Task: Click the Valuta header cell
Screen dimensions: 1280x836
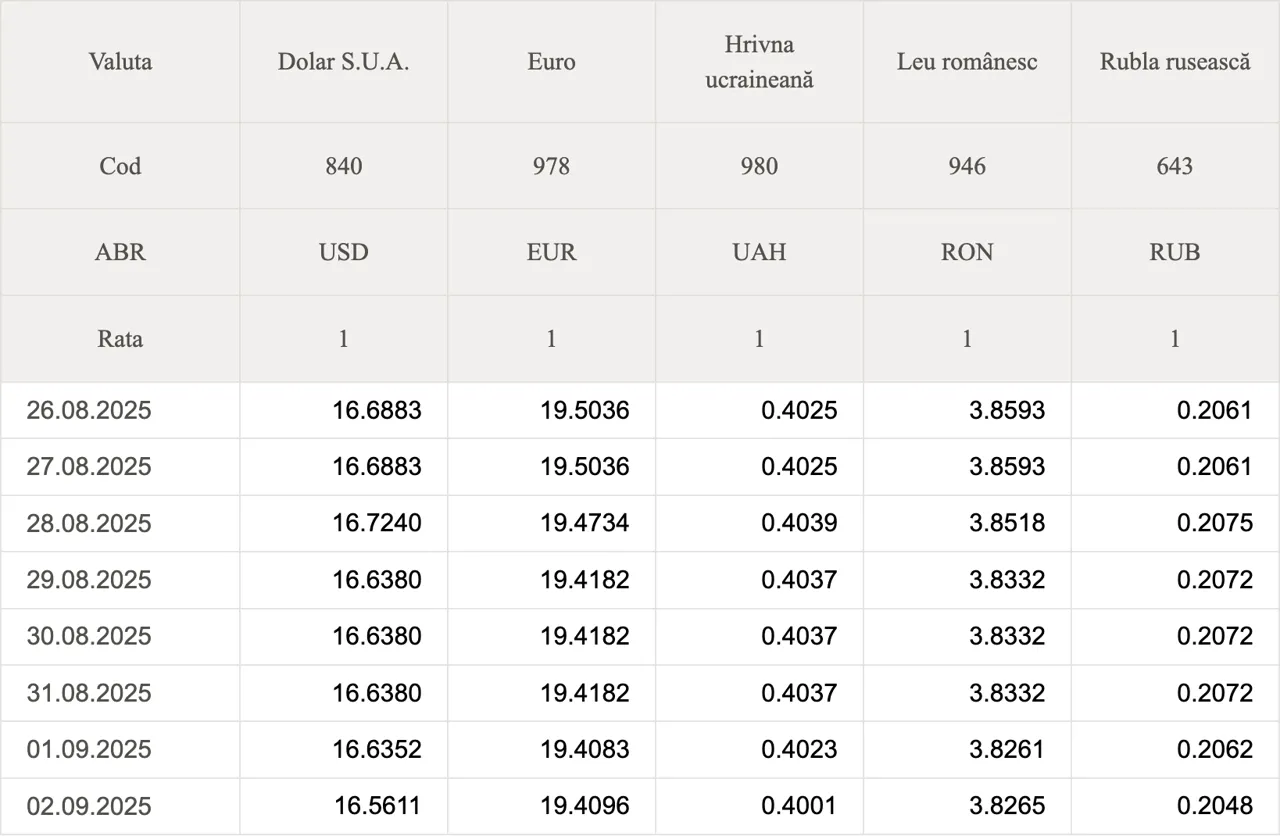Action: click(120, 62)
